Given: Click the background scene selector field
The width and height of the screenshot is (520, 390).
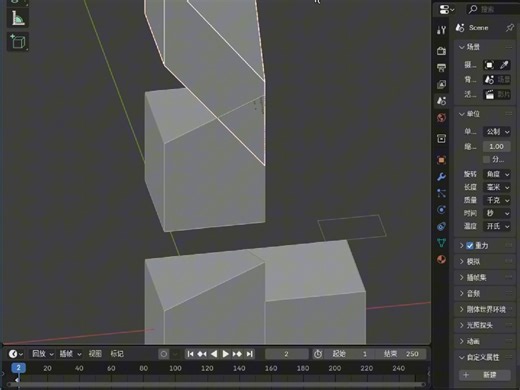Looking at the screenshot, I should (497, 80).
